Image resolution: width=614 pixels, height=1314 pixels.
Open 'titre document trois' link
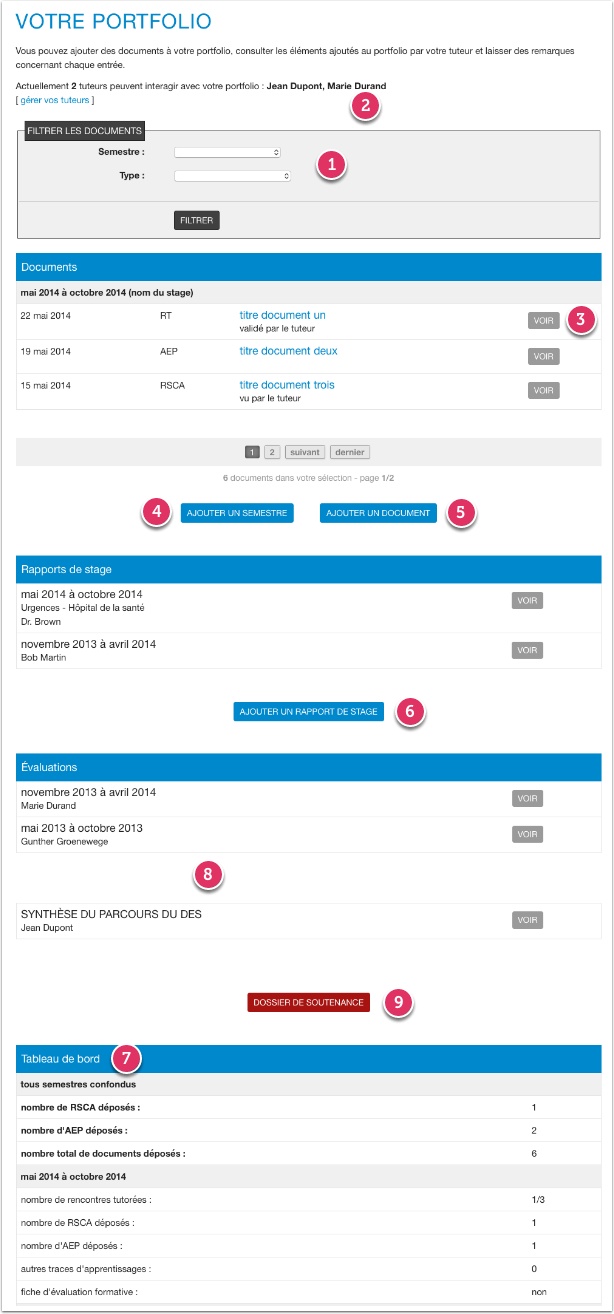287,385
